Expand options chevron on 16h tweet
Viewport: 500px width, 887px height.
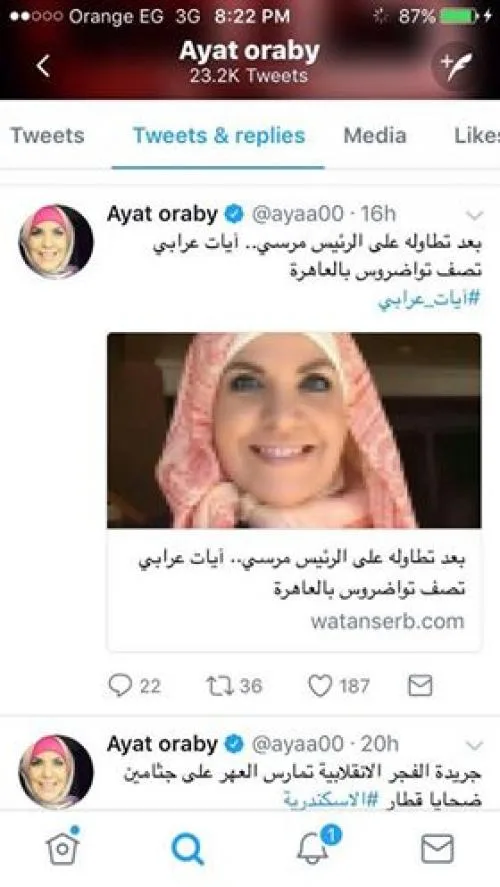pos(475,215)
